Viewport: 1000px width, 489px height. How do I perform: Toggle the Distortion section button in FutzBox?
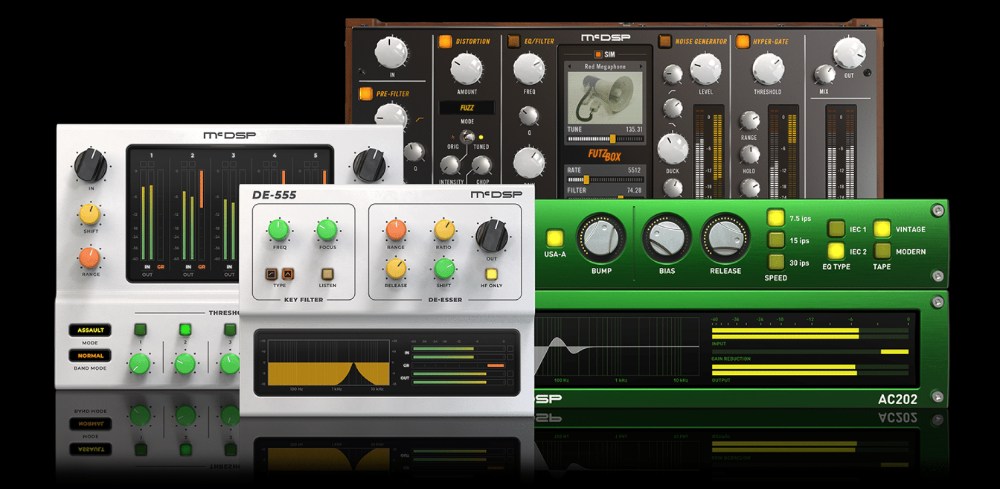[445, 41]
